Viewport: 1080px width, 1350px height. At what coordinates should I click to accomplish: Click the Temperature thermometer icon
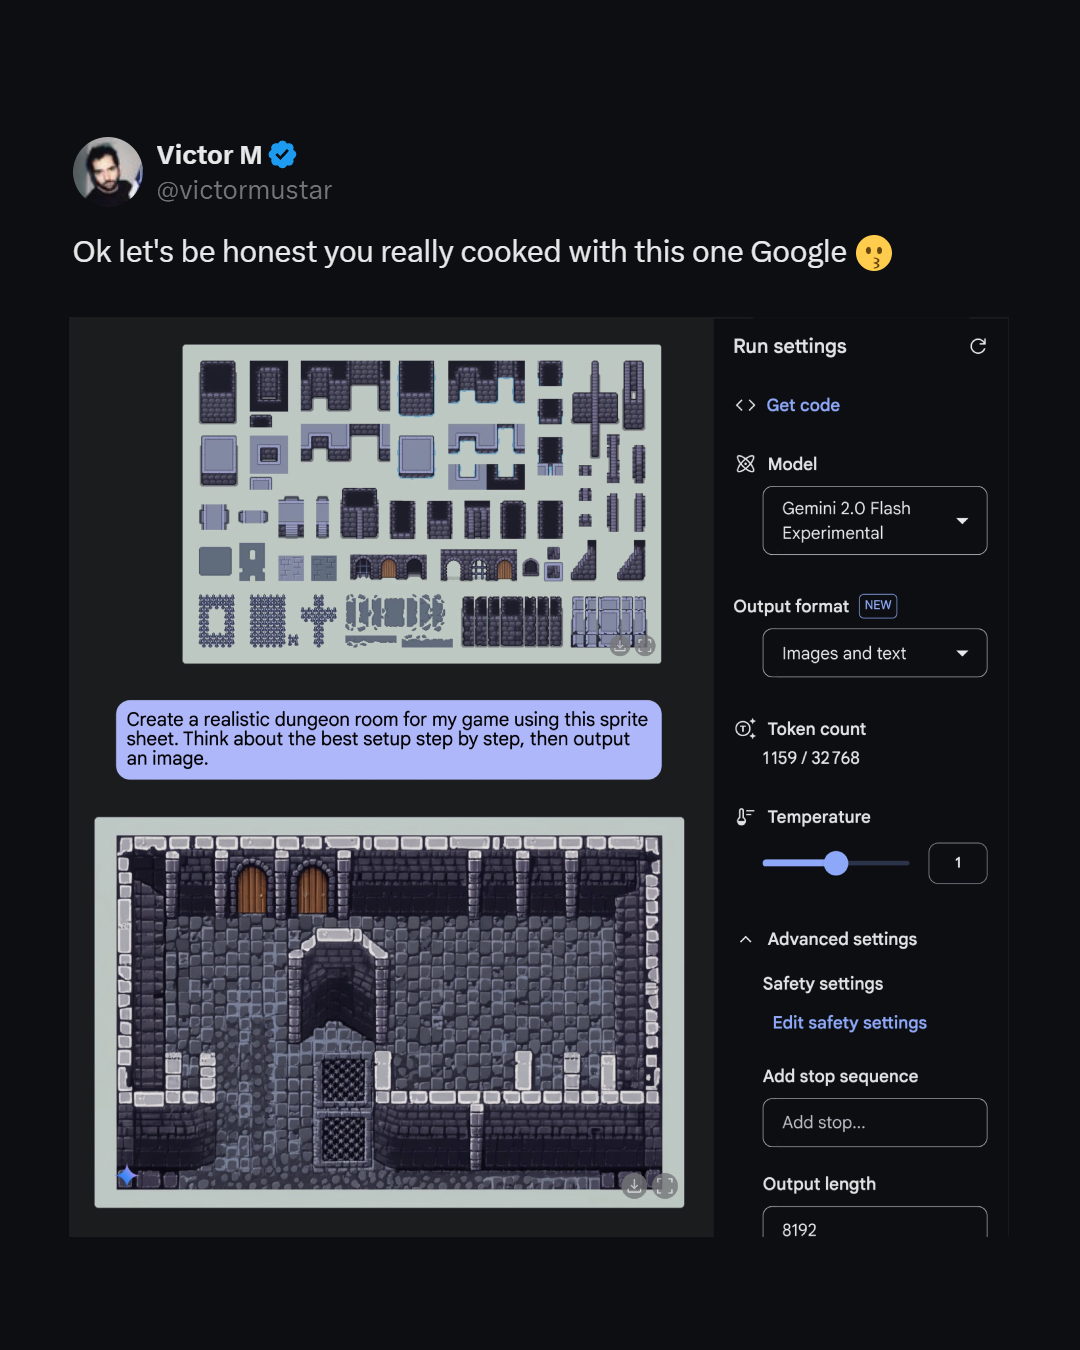pos(745,817)
